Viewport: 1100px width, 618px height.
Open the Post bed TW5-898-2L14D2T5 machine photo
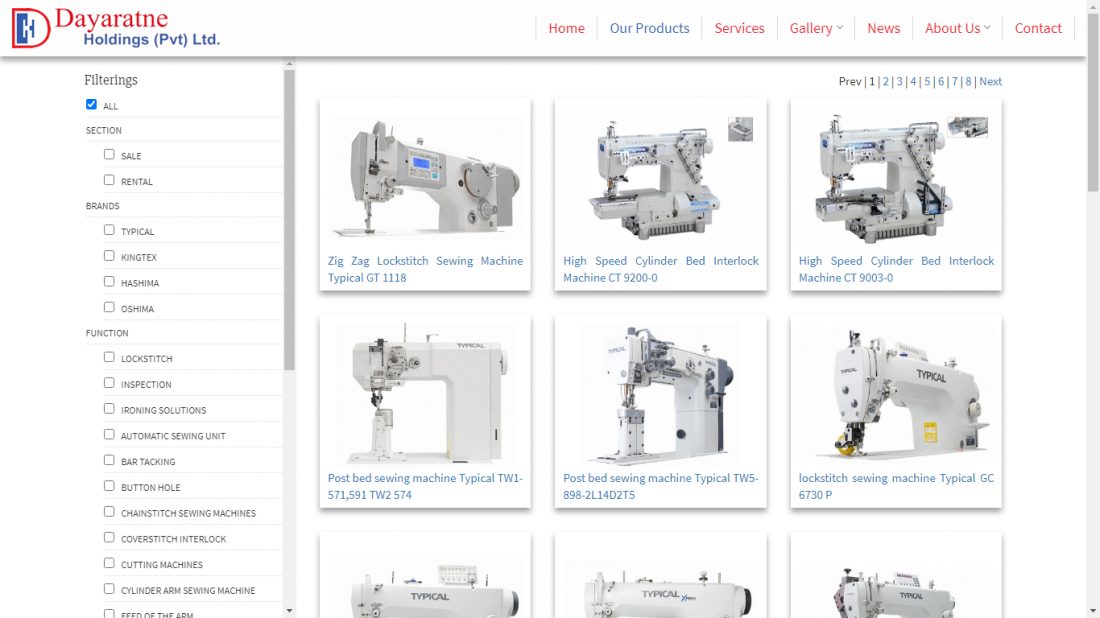pos(660,394)
